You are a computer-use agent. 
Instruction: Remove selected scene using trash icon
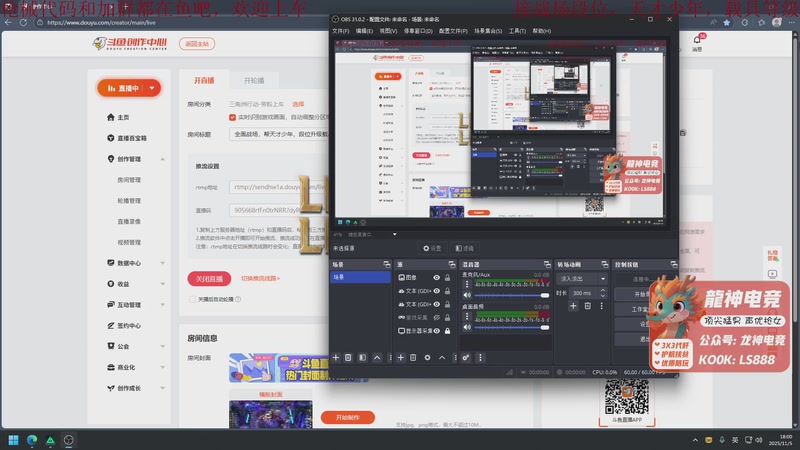point(348,358)
